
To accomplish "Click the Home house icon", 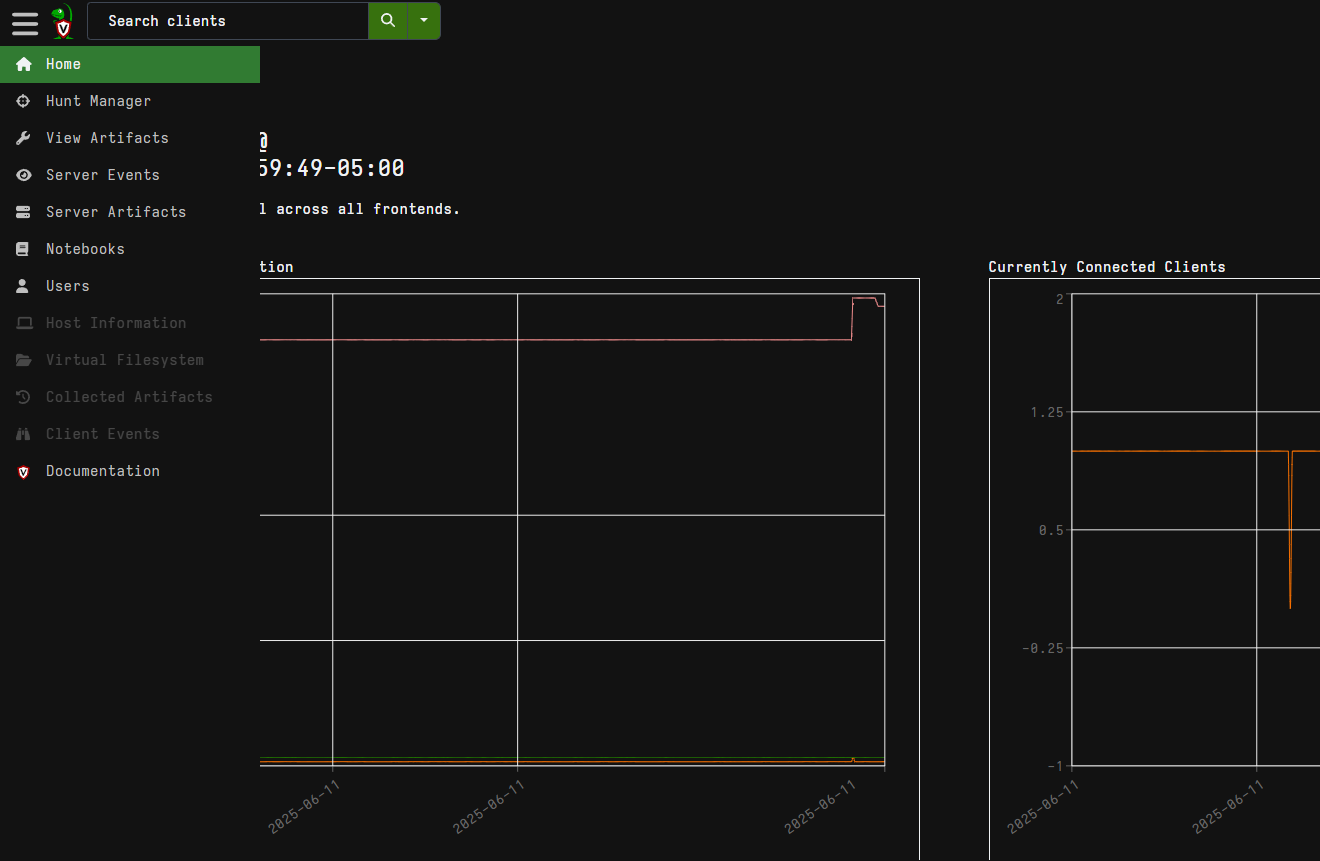I will [x=24, y=64].
